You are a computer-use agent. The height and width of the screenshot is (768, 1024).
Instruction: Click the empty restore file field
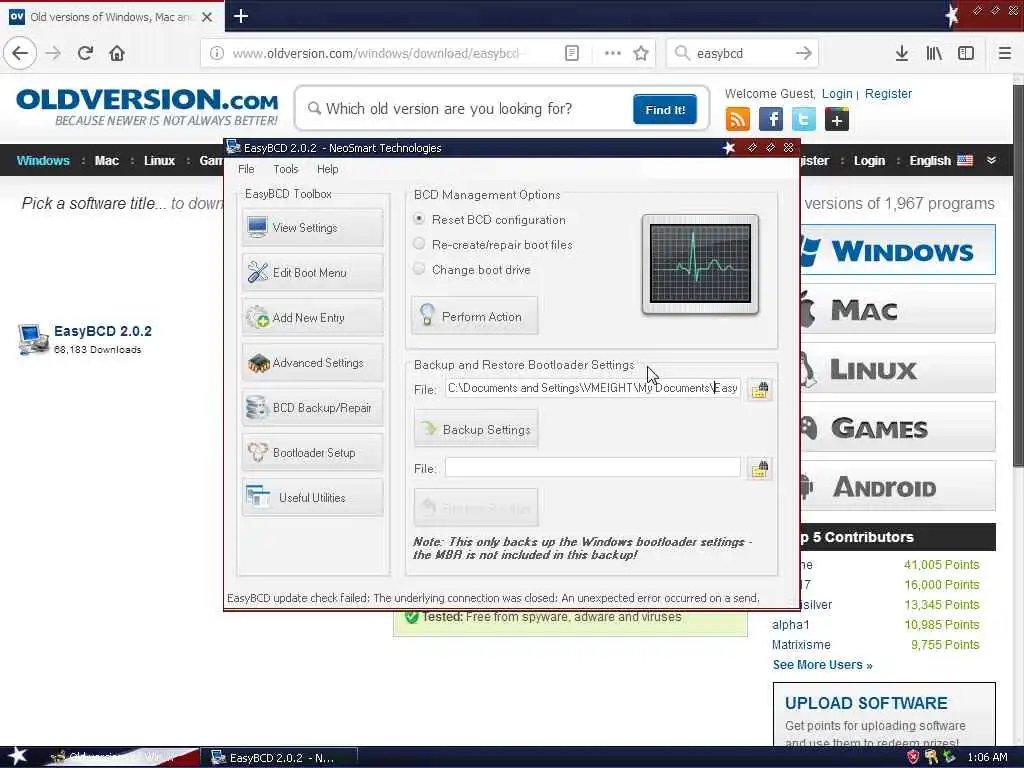coord(593,468)
